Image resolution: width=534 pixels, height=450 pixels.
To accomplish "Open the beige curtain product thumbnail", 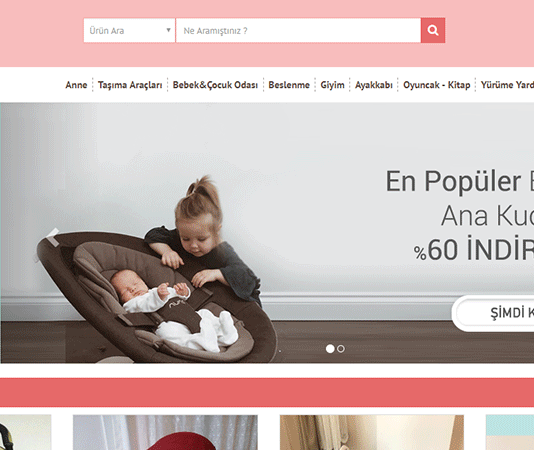I will tap(372, 432).
